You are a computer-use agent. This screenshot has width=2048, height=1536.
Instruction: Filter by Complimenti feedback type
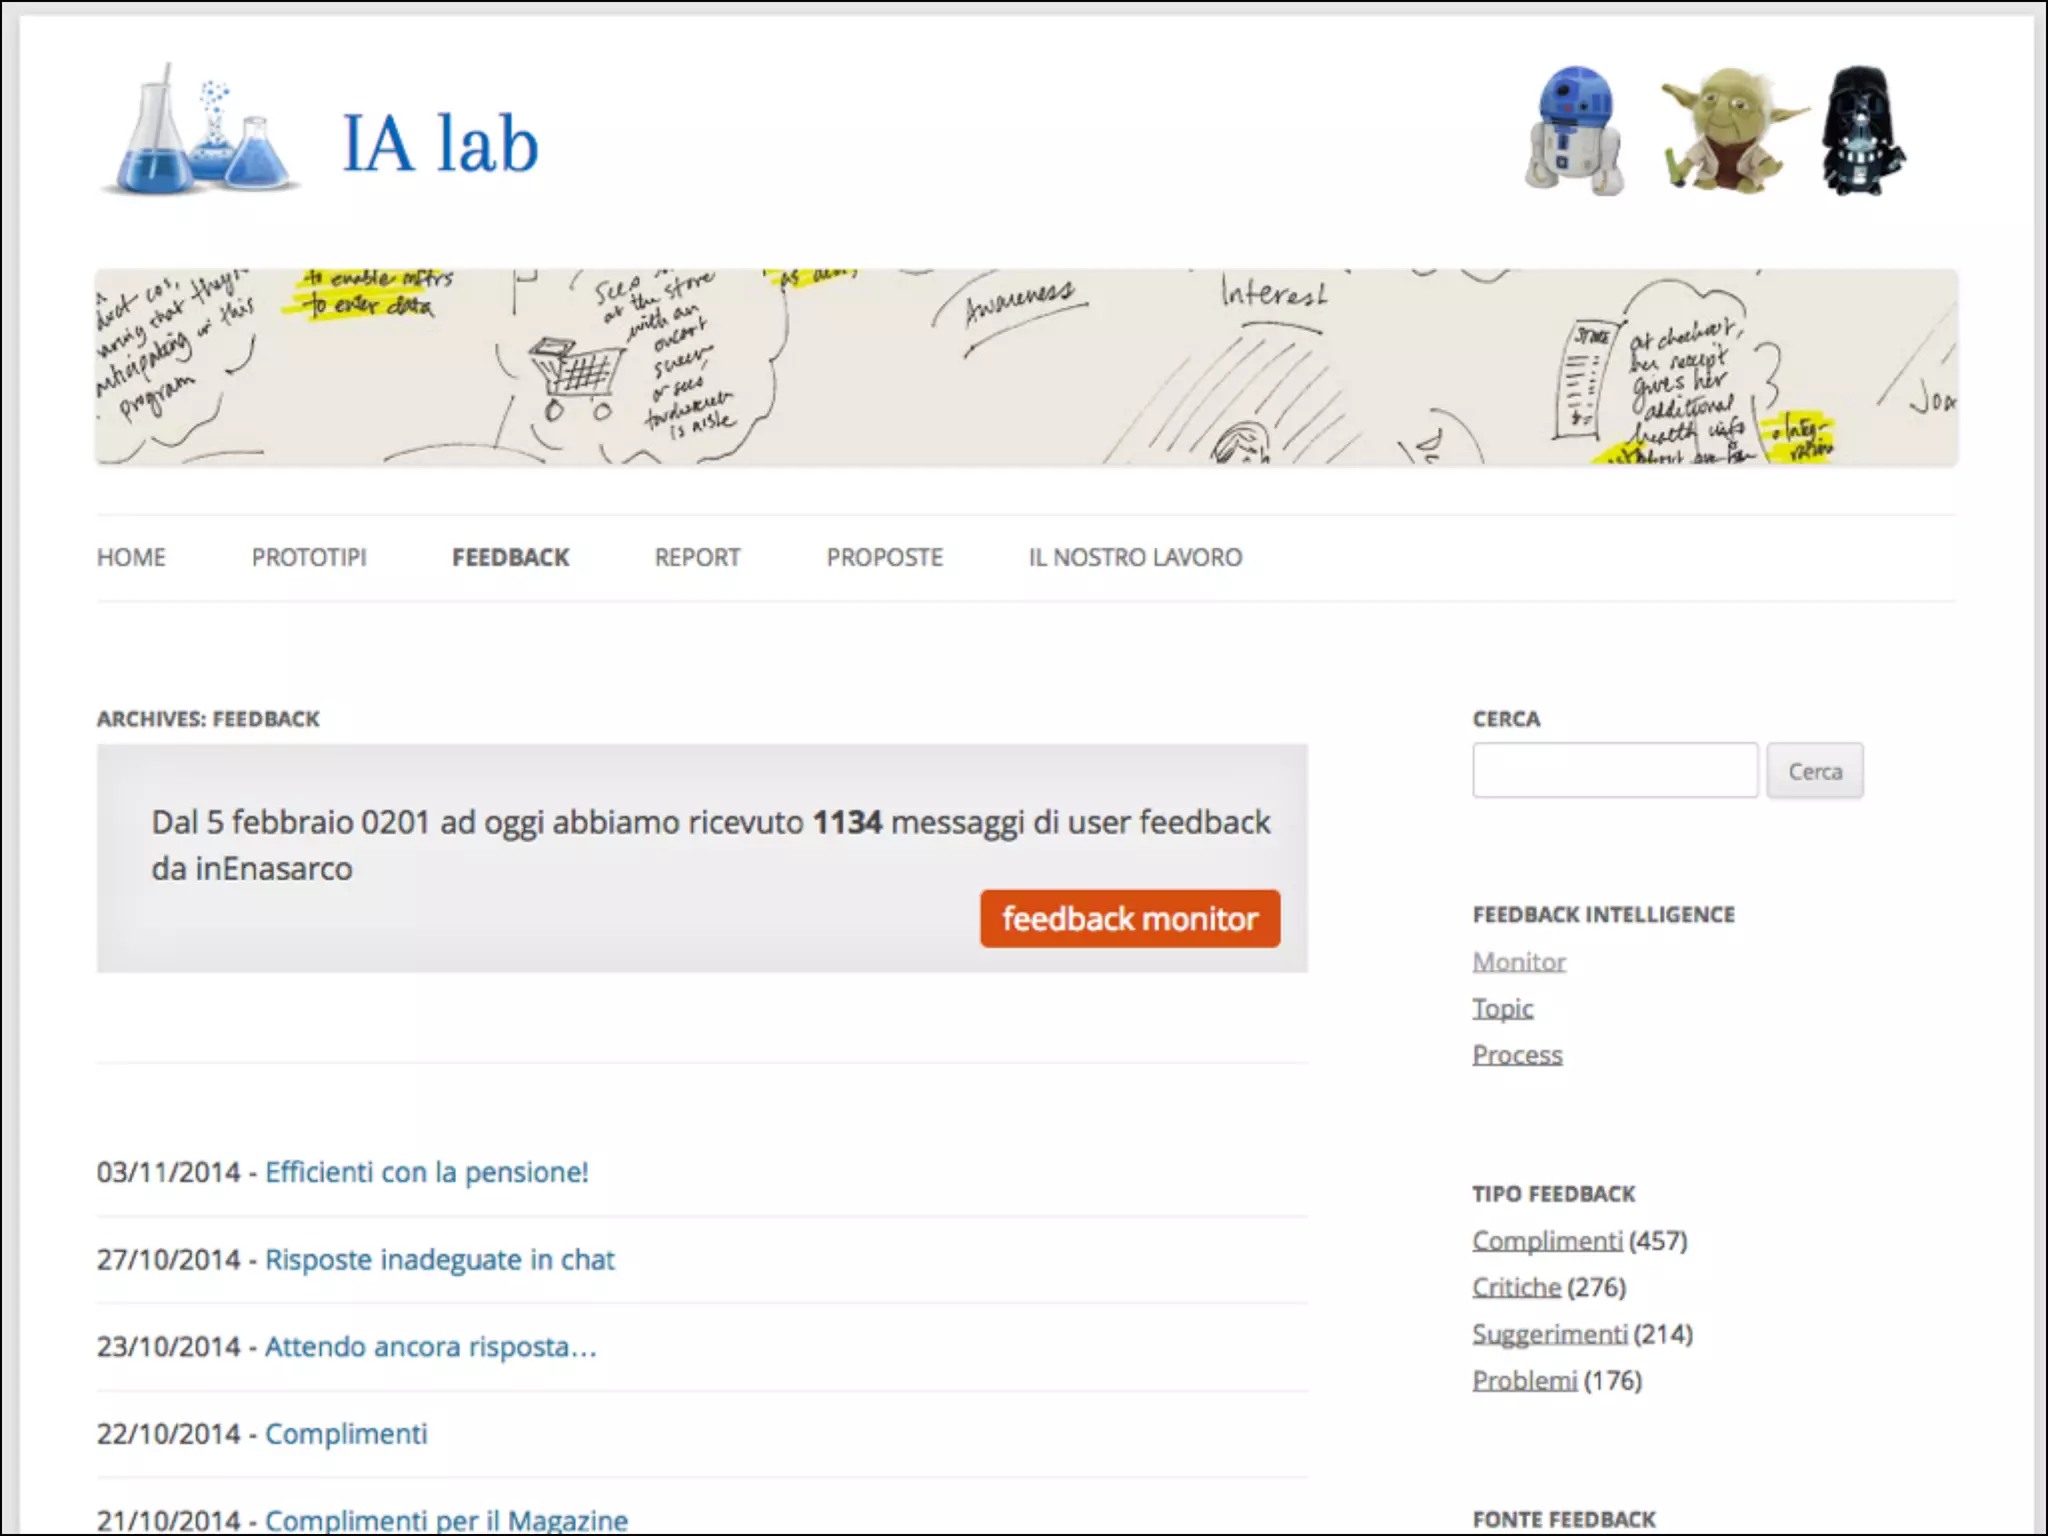click(1547, 1241)
